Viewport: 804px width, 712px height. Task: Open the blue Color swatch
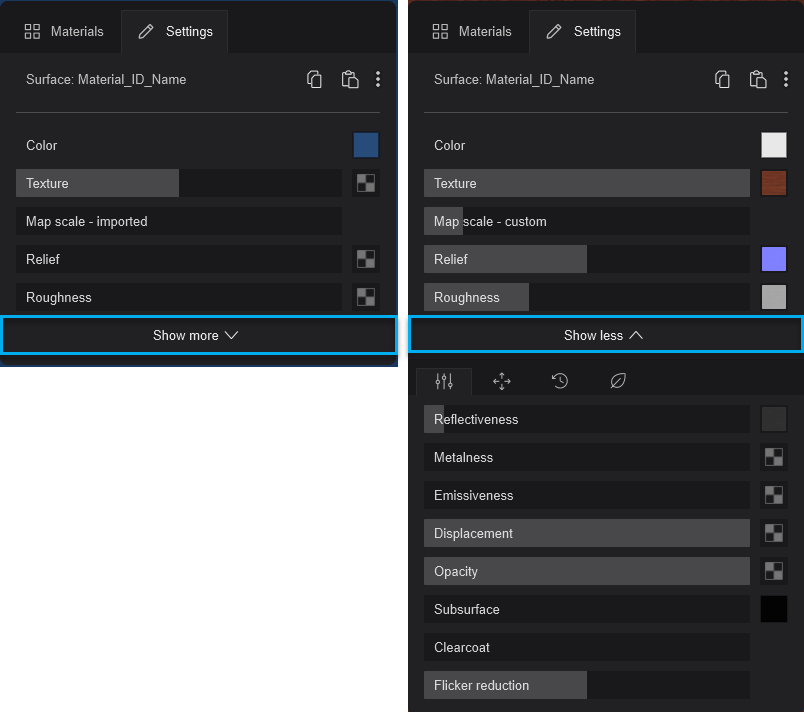click(366, 145)
